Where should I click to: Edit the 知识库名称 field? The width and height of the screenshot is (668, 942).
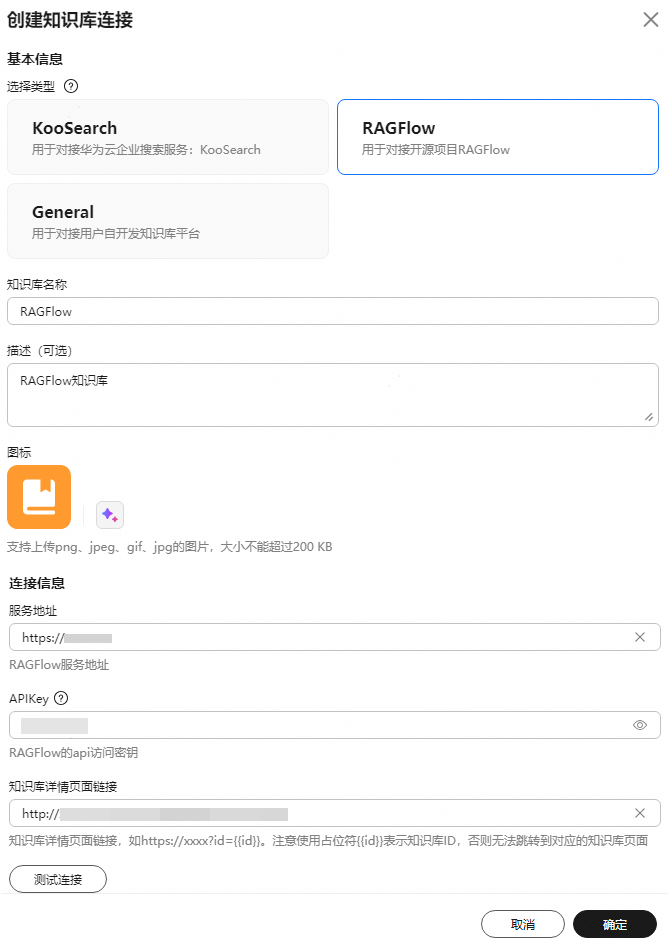(x=333, y=311)
